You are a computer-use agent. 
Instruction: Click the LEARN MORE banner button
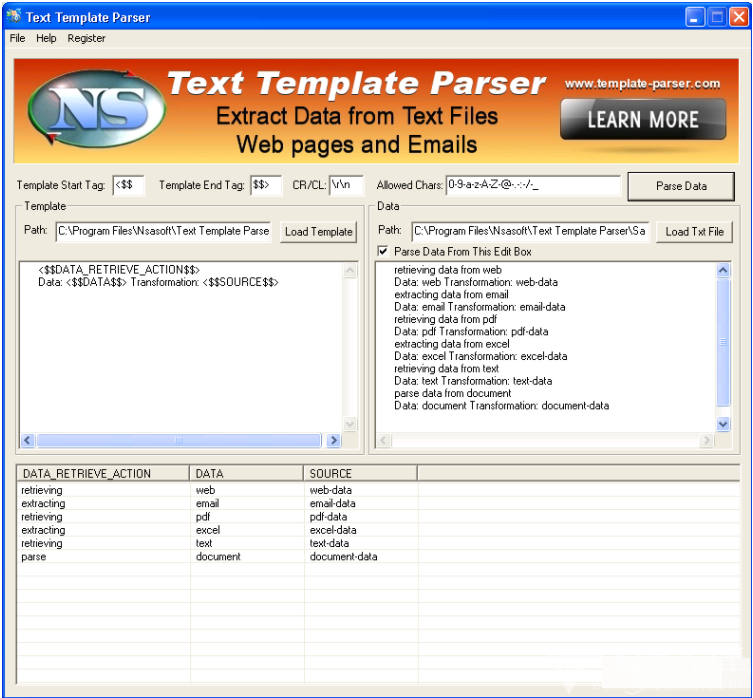pos(642,120)
